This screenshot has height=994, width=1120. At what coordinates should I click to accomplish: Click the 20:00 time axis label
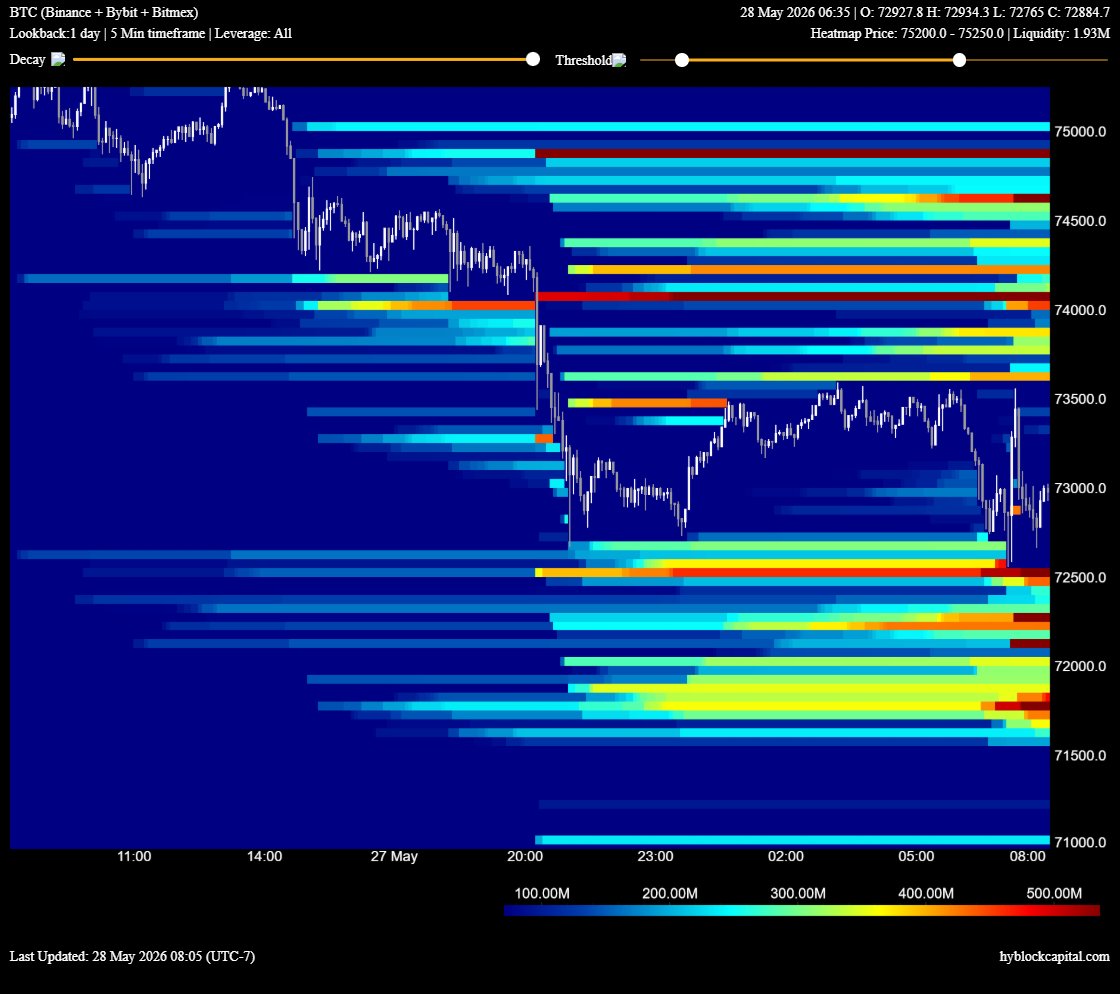525,856
